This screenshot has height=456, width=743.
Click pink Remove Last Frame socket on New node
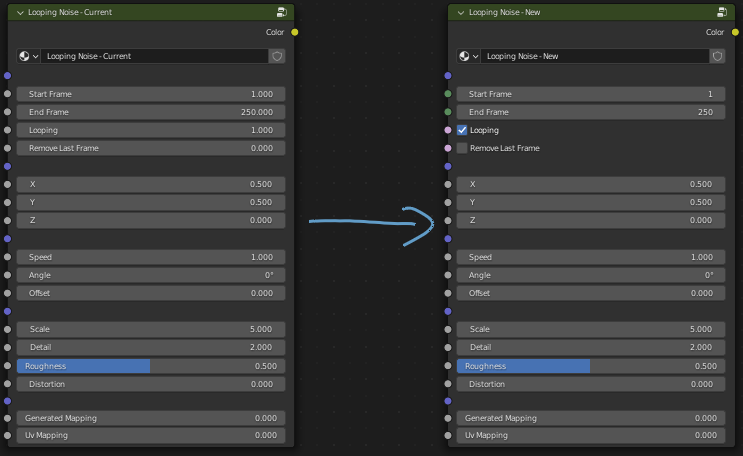pyautogui.click(x=448, y=148)
